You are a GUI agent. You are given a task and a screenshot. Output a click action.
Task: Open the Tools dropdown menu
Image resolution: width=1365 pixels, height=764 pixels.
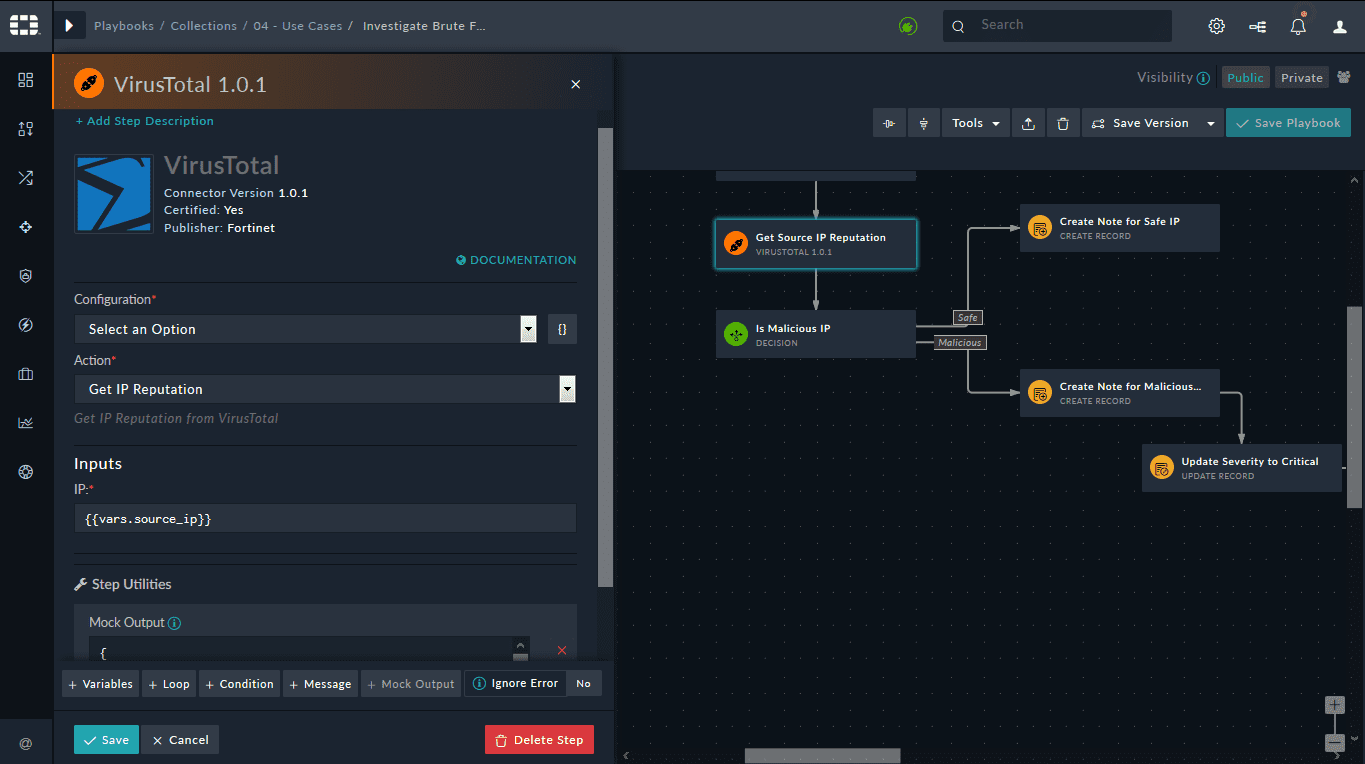click(x=975, y=123)
